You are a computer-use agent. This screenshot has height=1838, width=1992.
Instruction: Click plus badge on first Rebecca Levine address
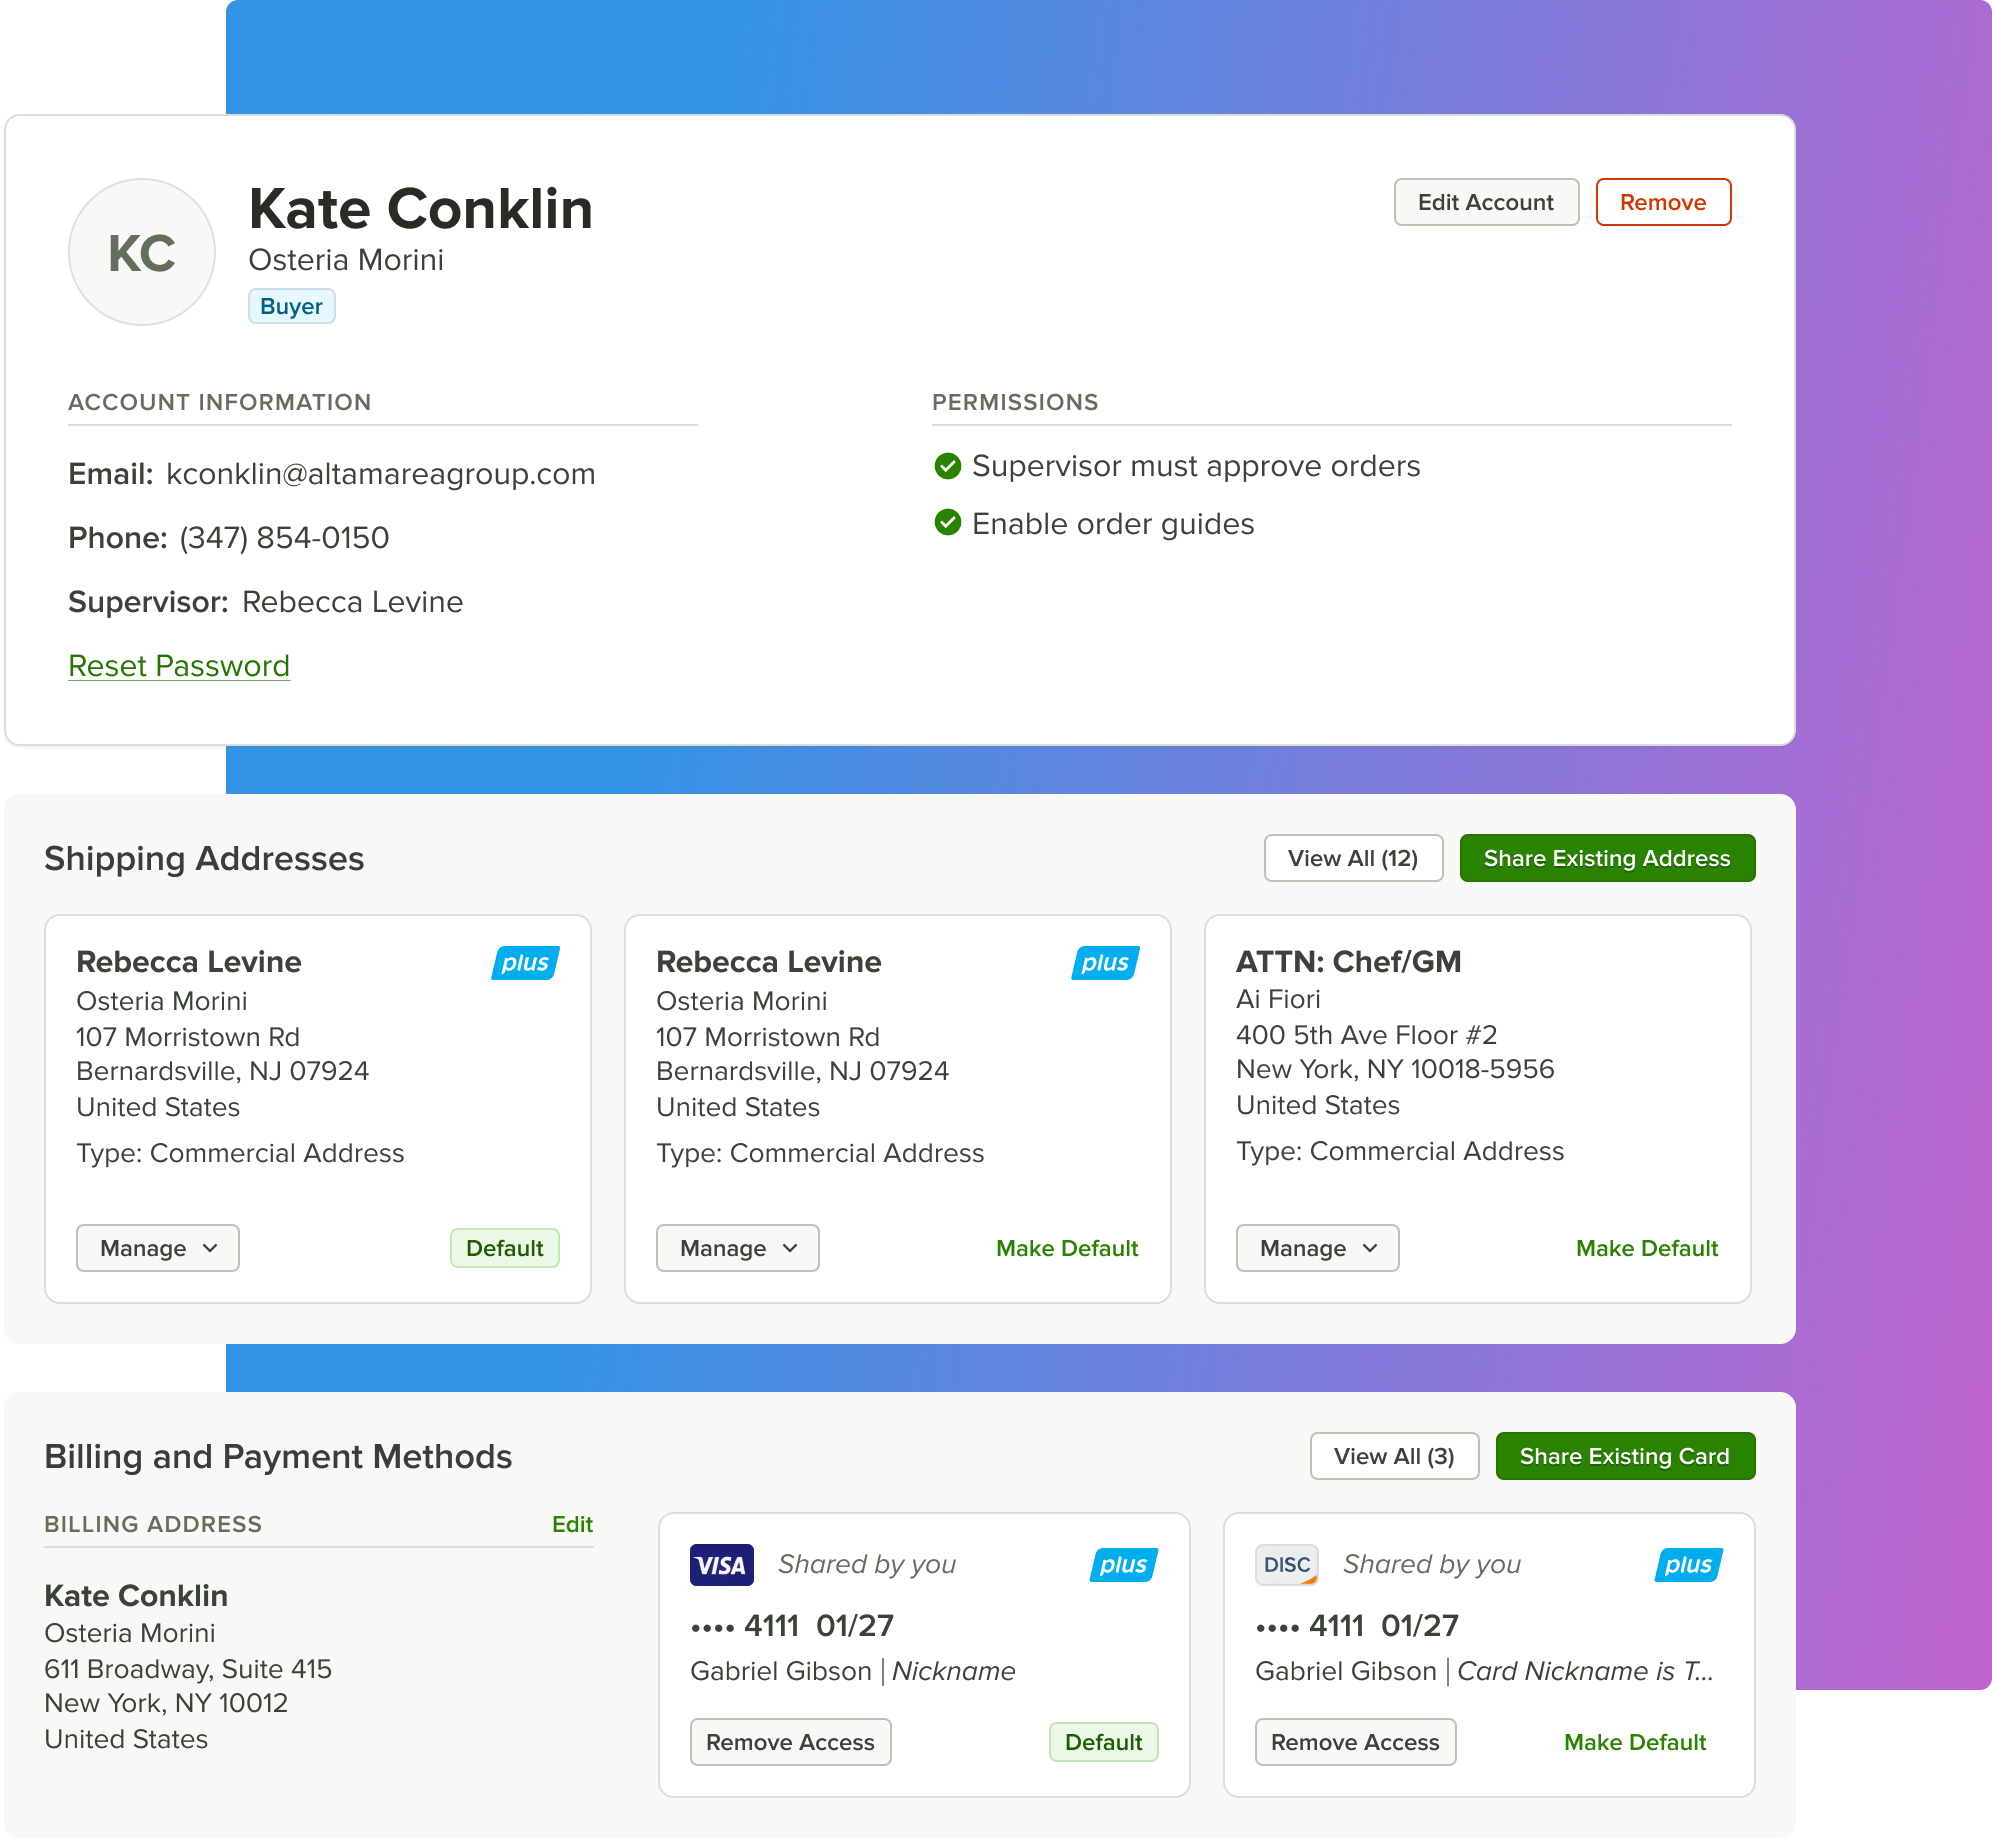(x=525, y=963)
